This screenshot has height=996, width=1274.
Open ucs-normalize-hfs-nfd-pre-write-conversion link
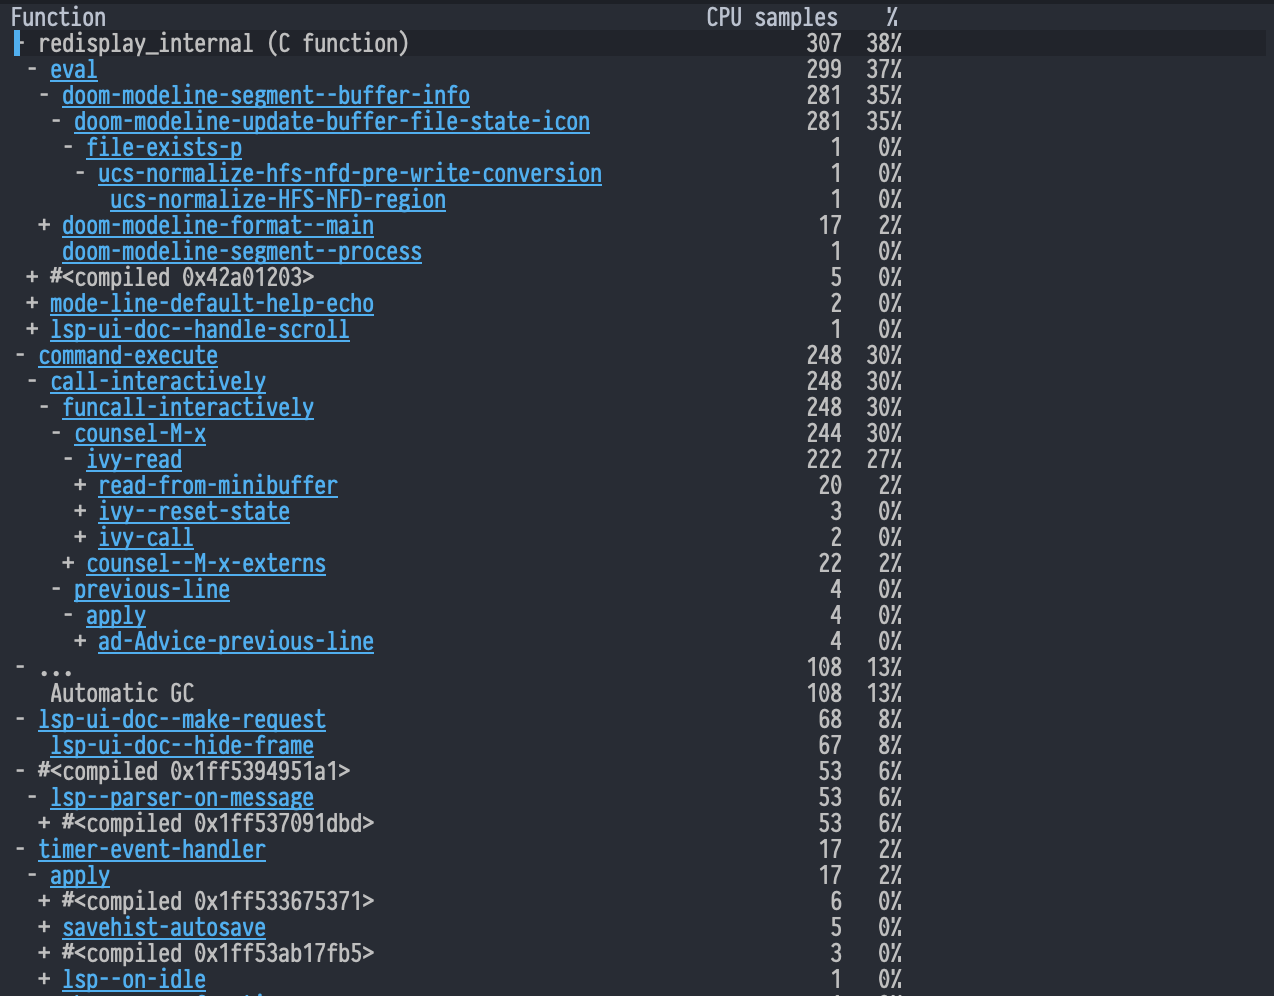[350, 173]
